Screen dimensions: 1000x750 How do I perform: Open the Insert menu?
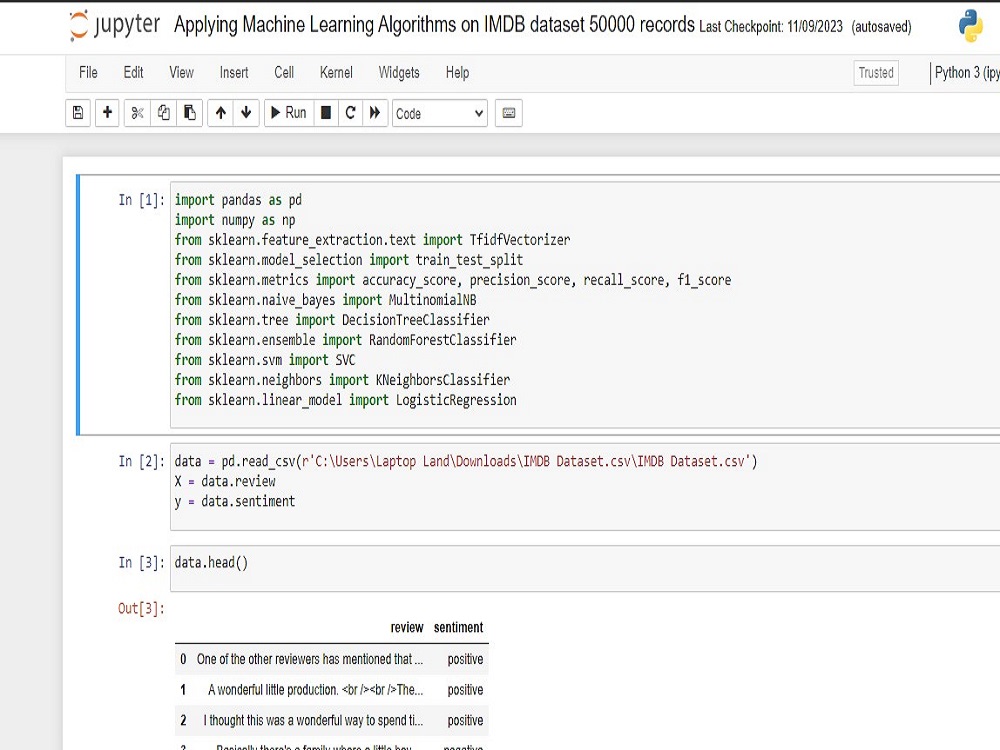click(x=233, y=73)
